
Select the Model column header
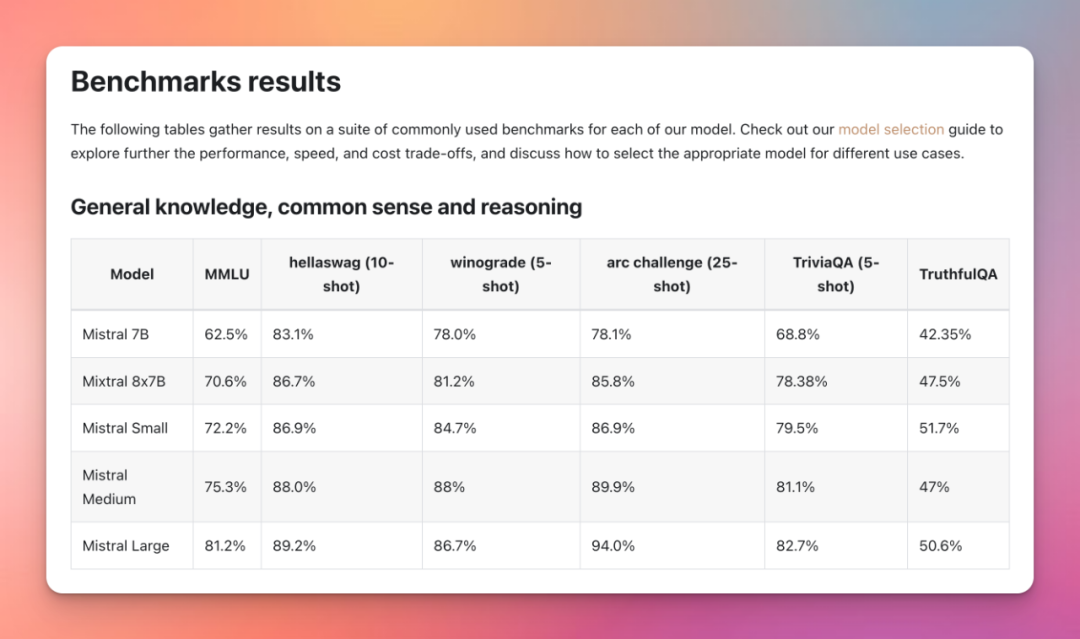[x=132, y=274]
